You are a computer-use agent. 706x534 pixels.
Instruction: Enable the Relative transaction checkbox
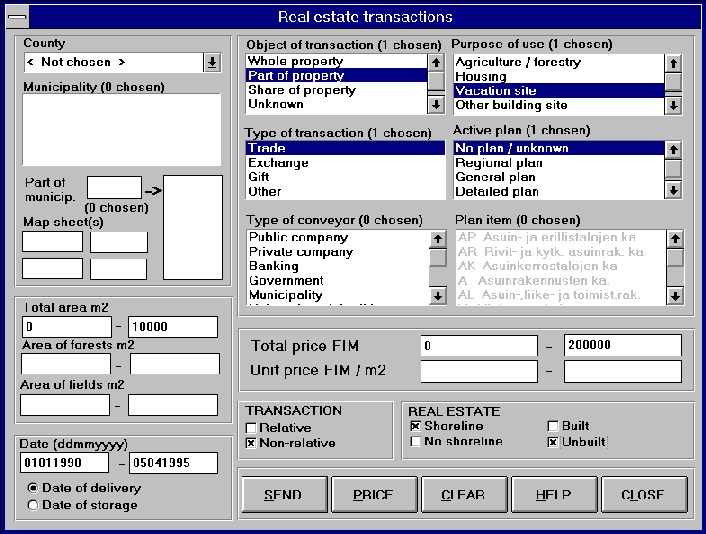click(x=252, y=427)
